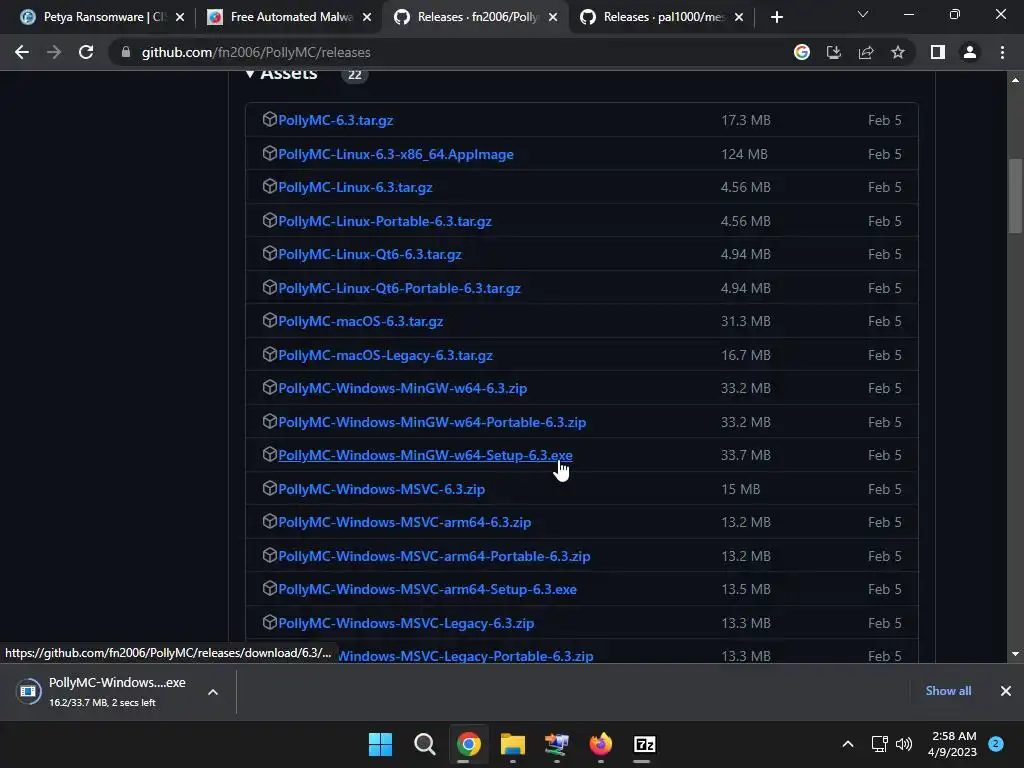Share this page via the share icon
Viewport: 1024px width, 768px height.
866,52
